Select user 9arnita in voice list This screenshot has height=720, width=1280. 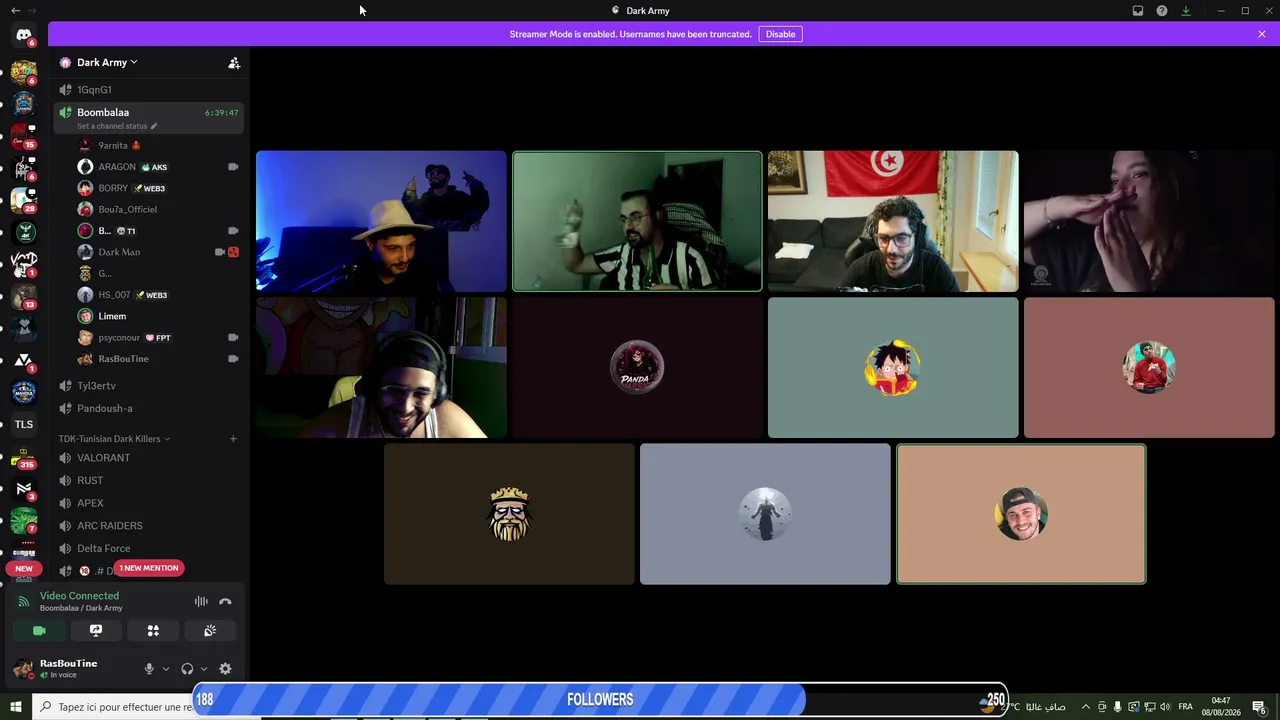(160, 146)
